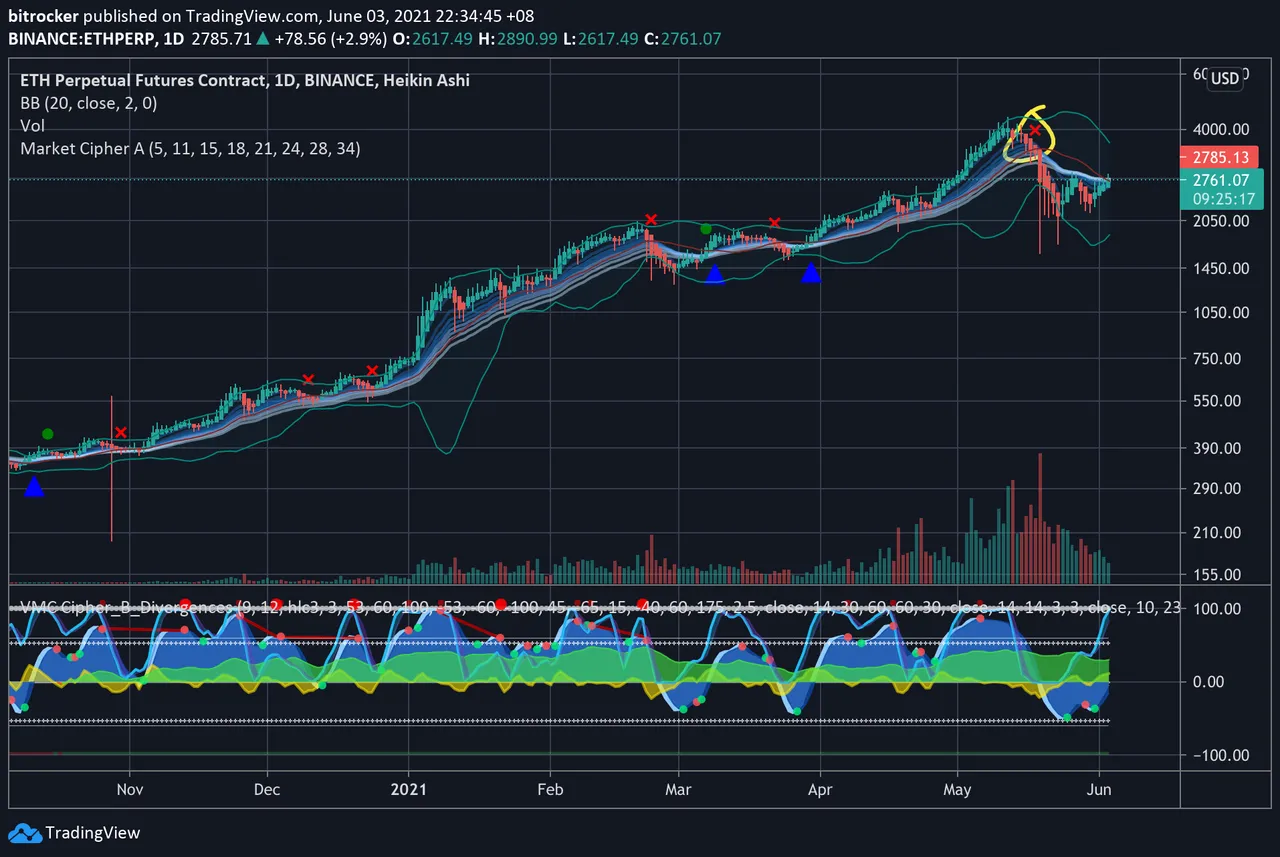
Task: Click the 100.00 oscillator axis label
Action: click(x=1219, y=609)
